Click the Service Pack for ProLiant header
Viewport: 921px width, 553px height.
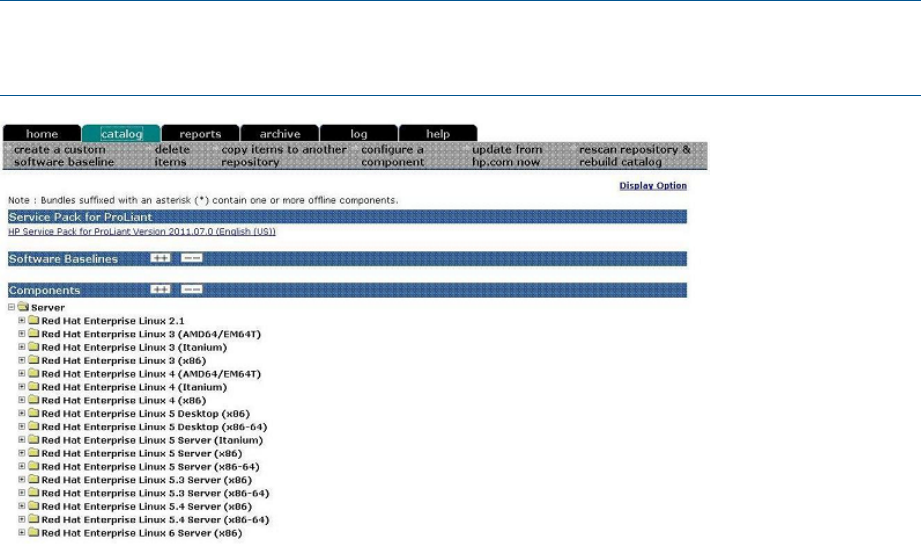[x=347, y=217]
